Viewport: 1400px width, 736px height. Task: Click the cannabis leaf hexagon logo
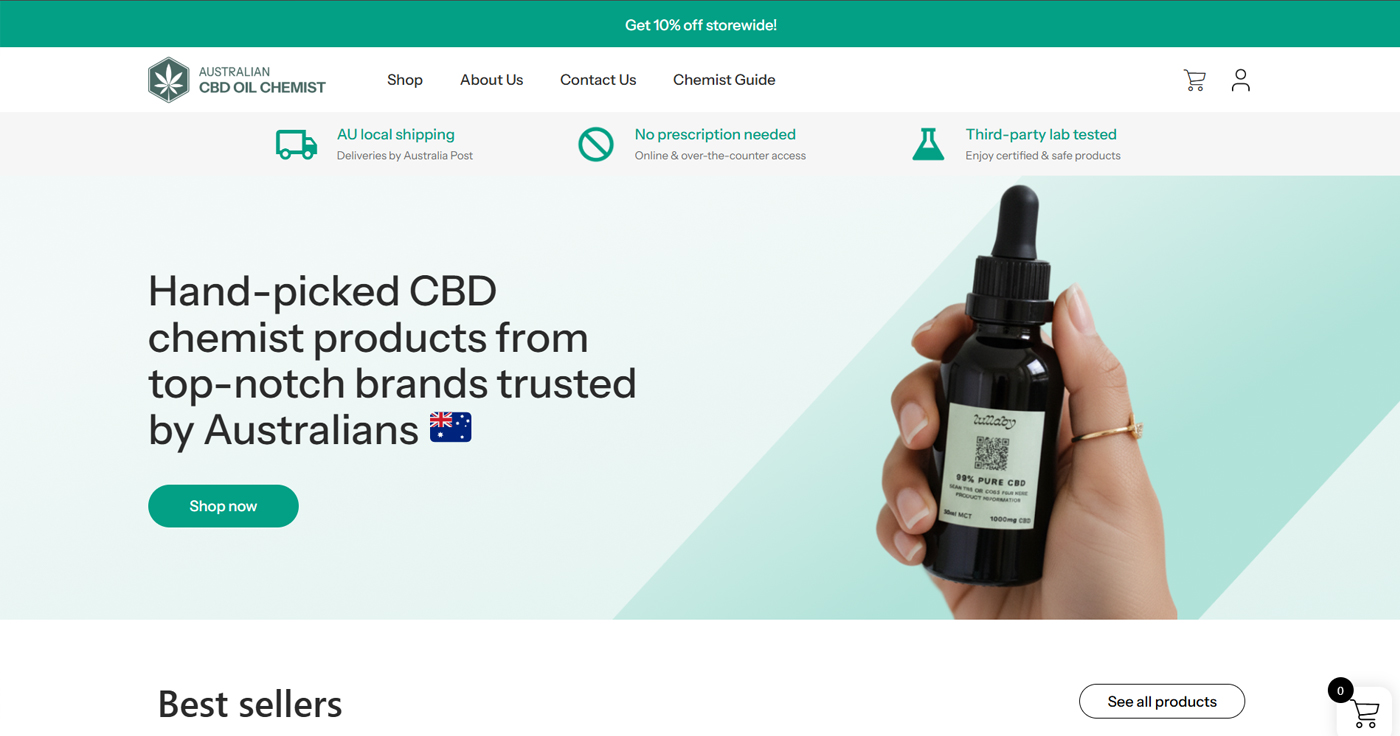[169, 80]
